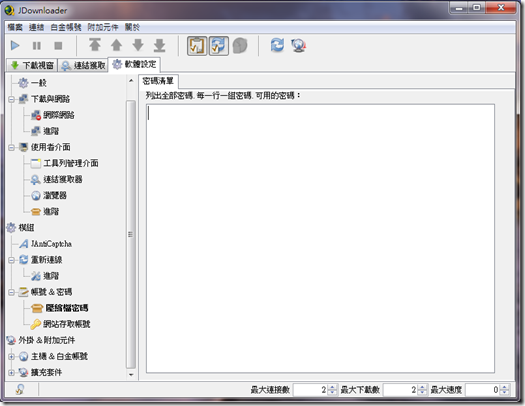Click the status bar key icon
The width and height of the screenshot is (525, 406).
(x=20, y=389)
